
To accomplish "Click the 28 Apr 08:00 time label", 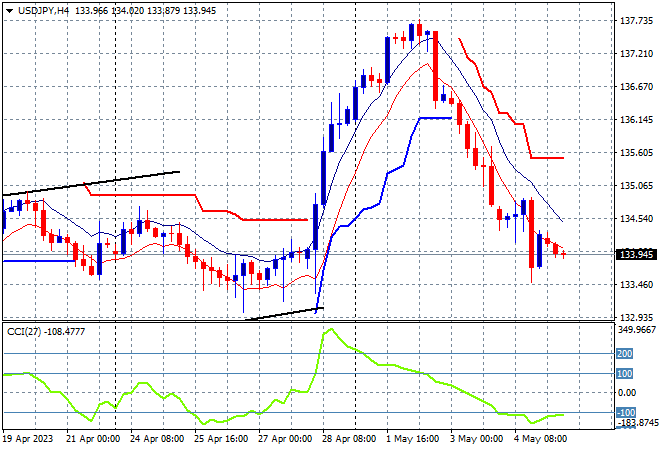I will coord(349,439).
